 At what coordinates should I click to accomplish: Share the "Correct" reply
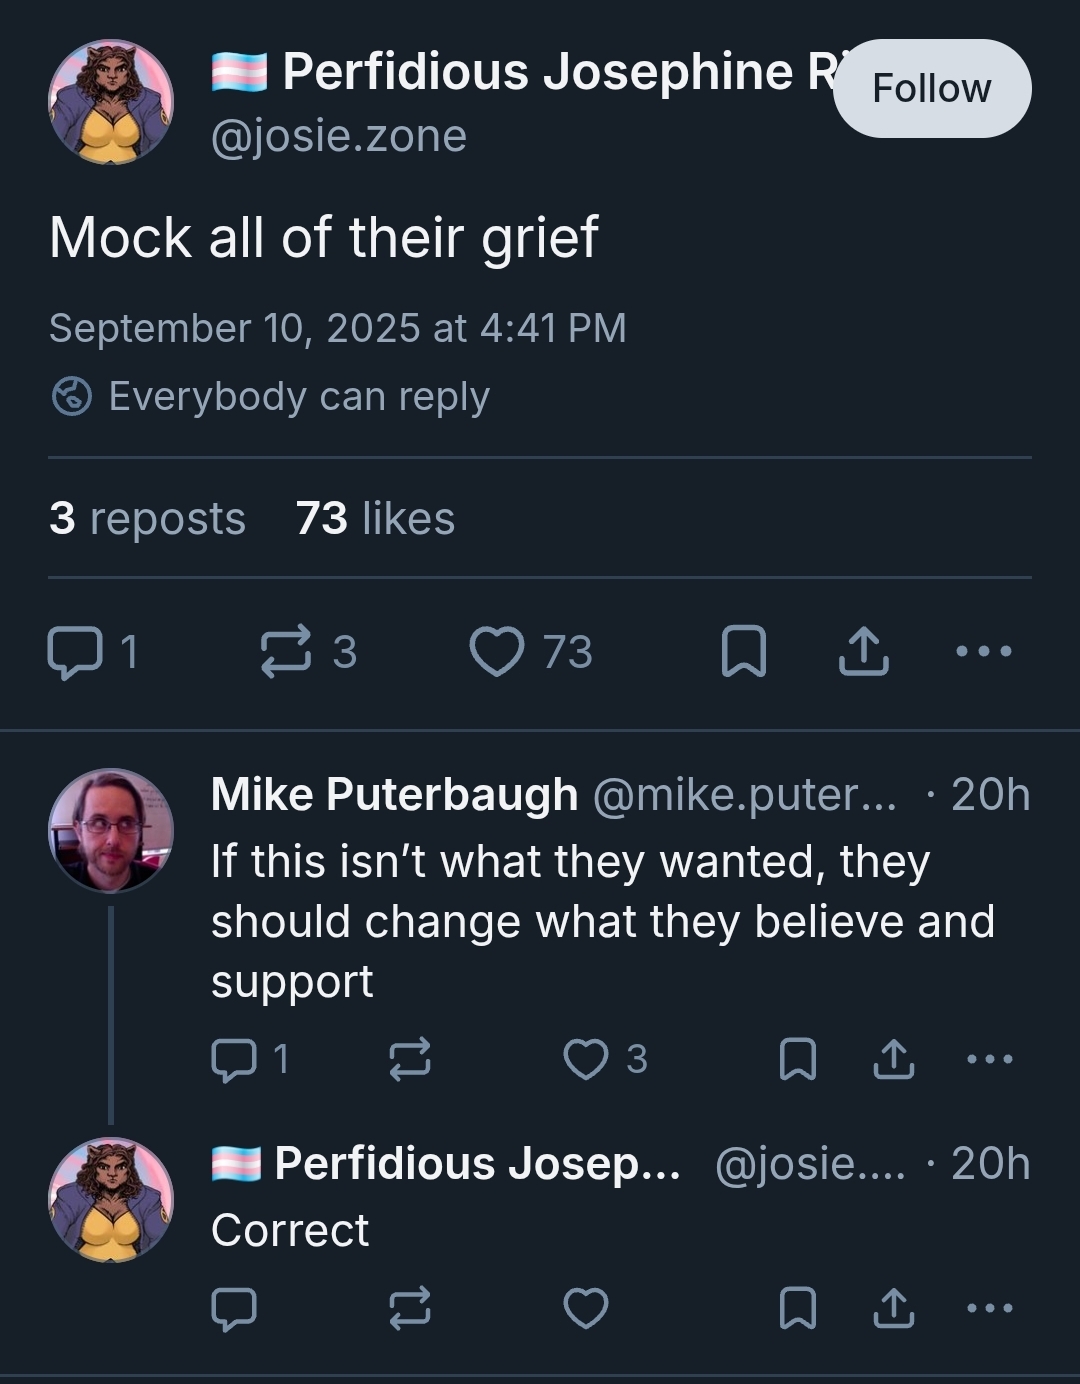click(894, 1308)
